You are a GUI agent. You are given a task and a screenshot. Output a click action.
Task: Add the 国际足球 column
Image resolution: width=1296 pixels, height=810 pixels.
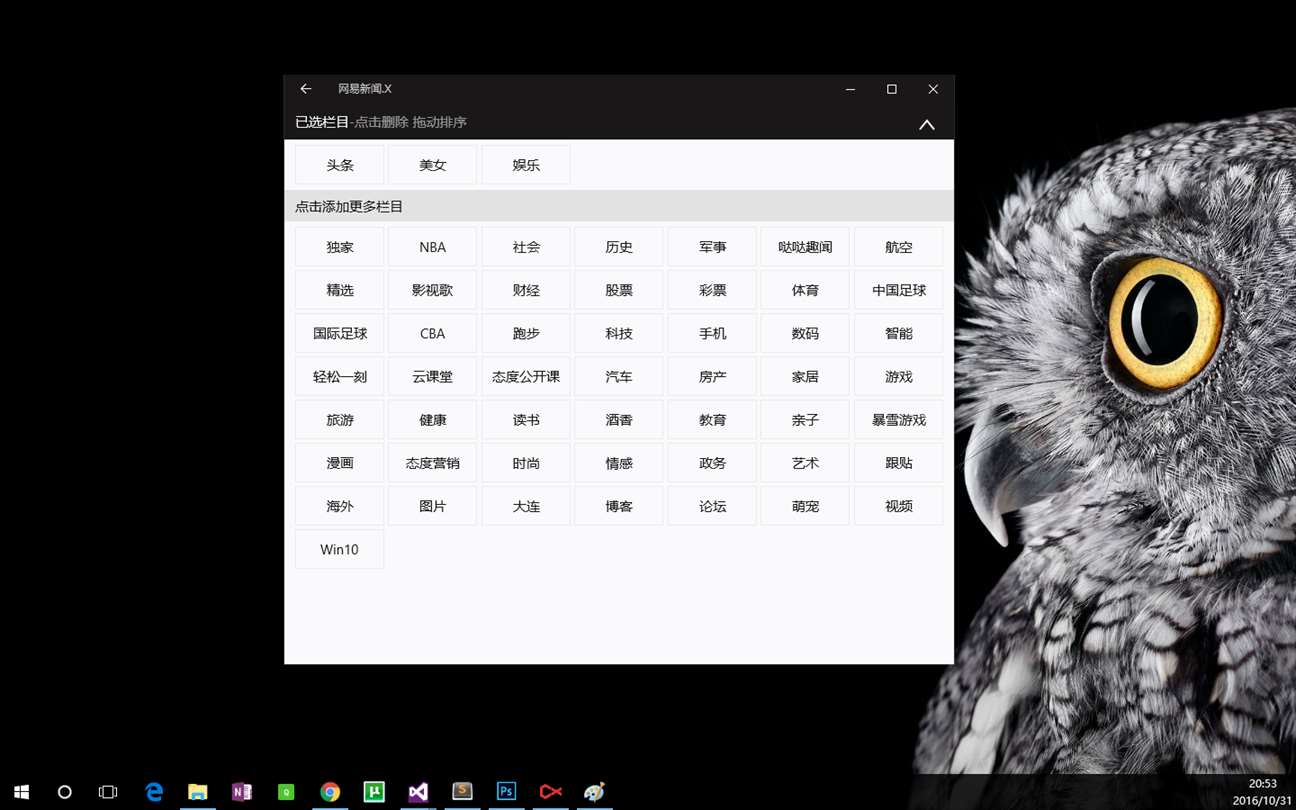point(340,333)
